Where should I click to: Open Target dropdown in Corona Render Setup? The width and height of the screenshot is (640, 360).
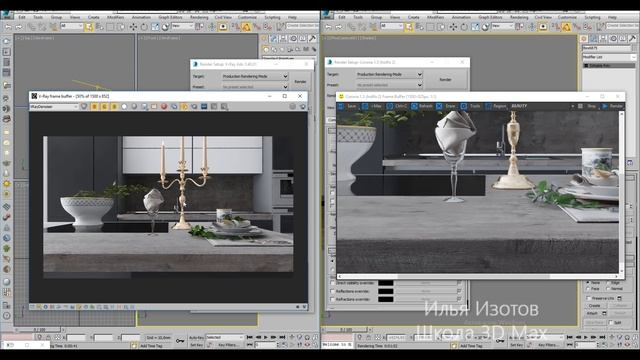pyautogui.click(x=389, y=74)
